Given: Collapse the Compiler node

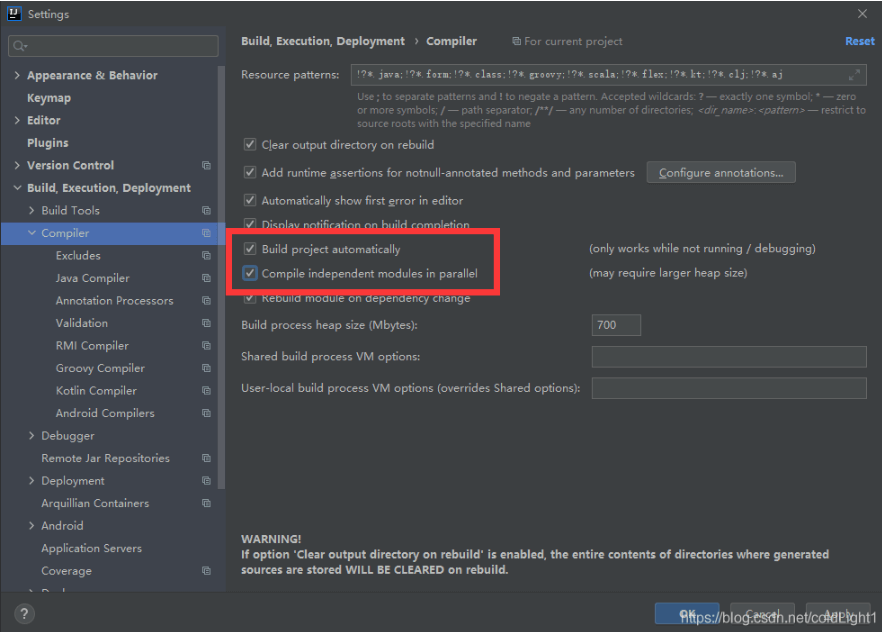Looking at the screenshot, I should tap(32, 233).
